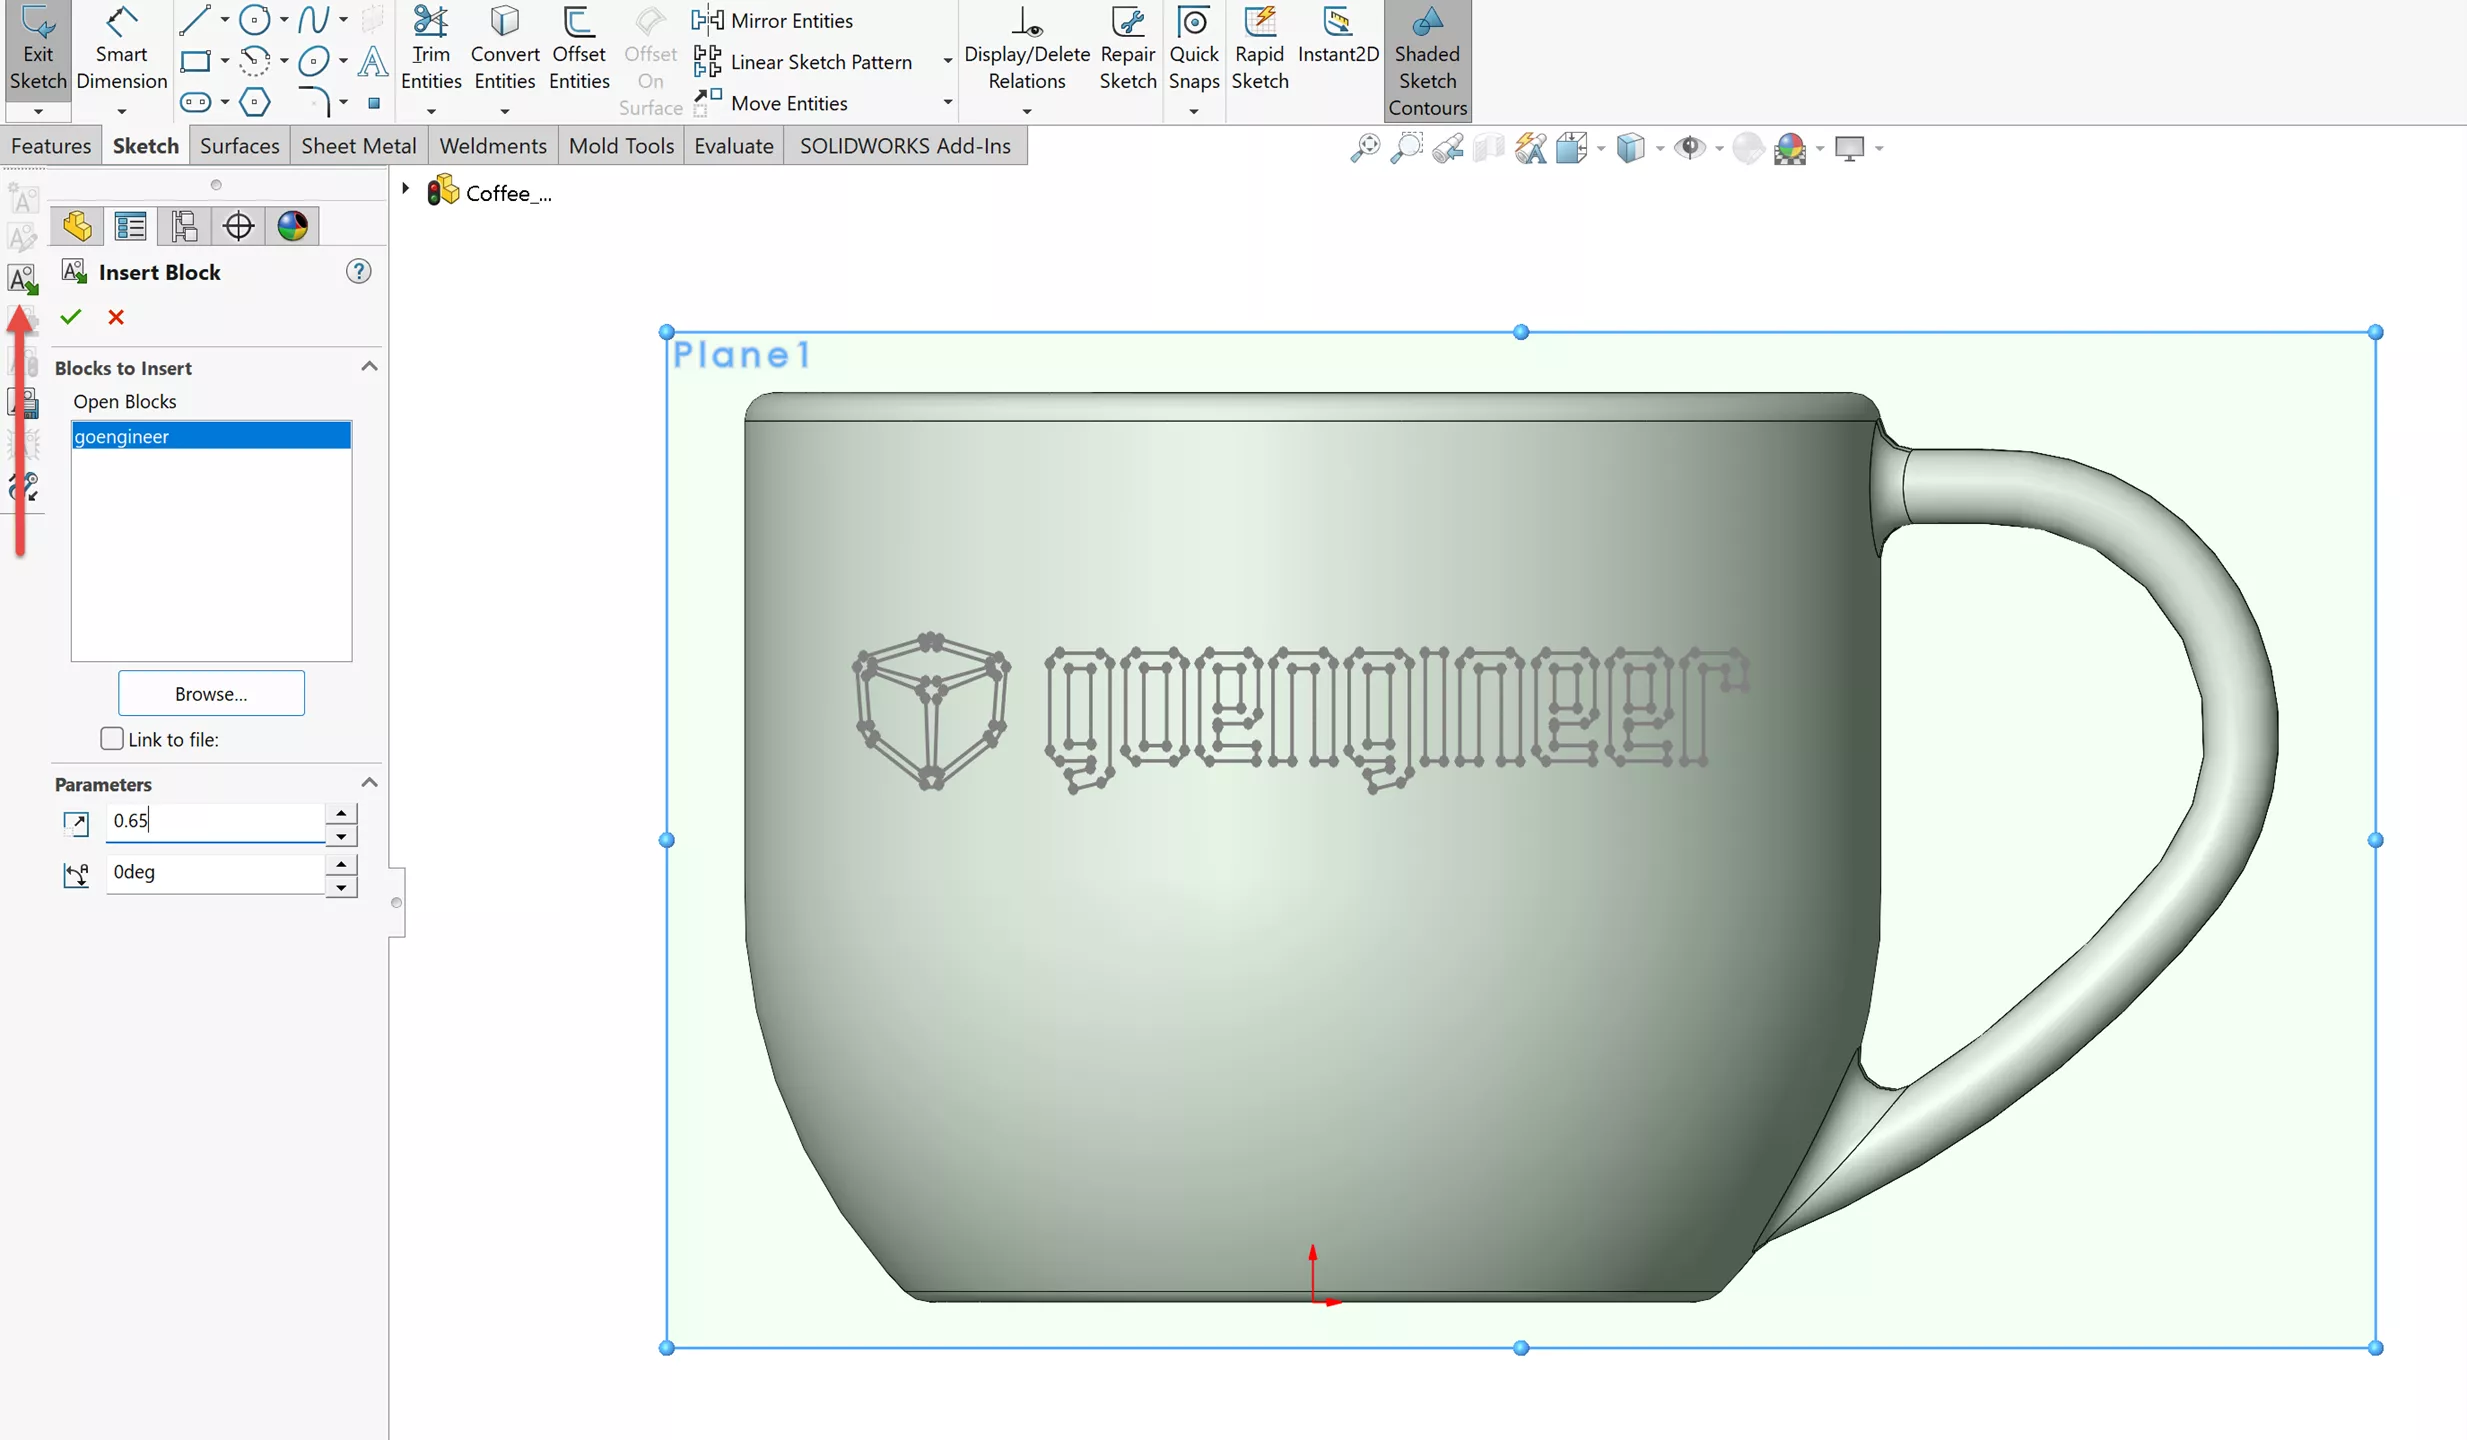Click the Convert Entities tool
The image size is (2467, 1440).
(x=504, y=48)
